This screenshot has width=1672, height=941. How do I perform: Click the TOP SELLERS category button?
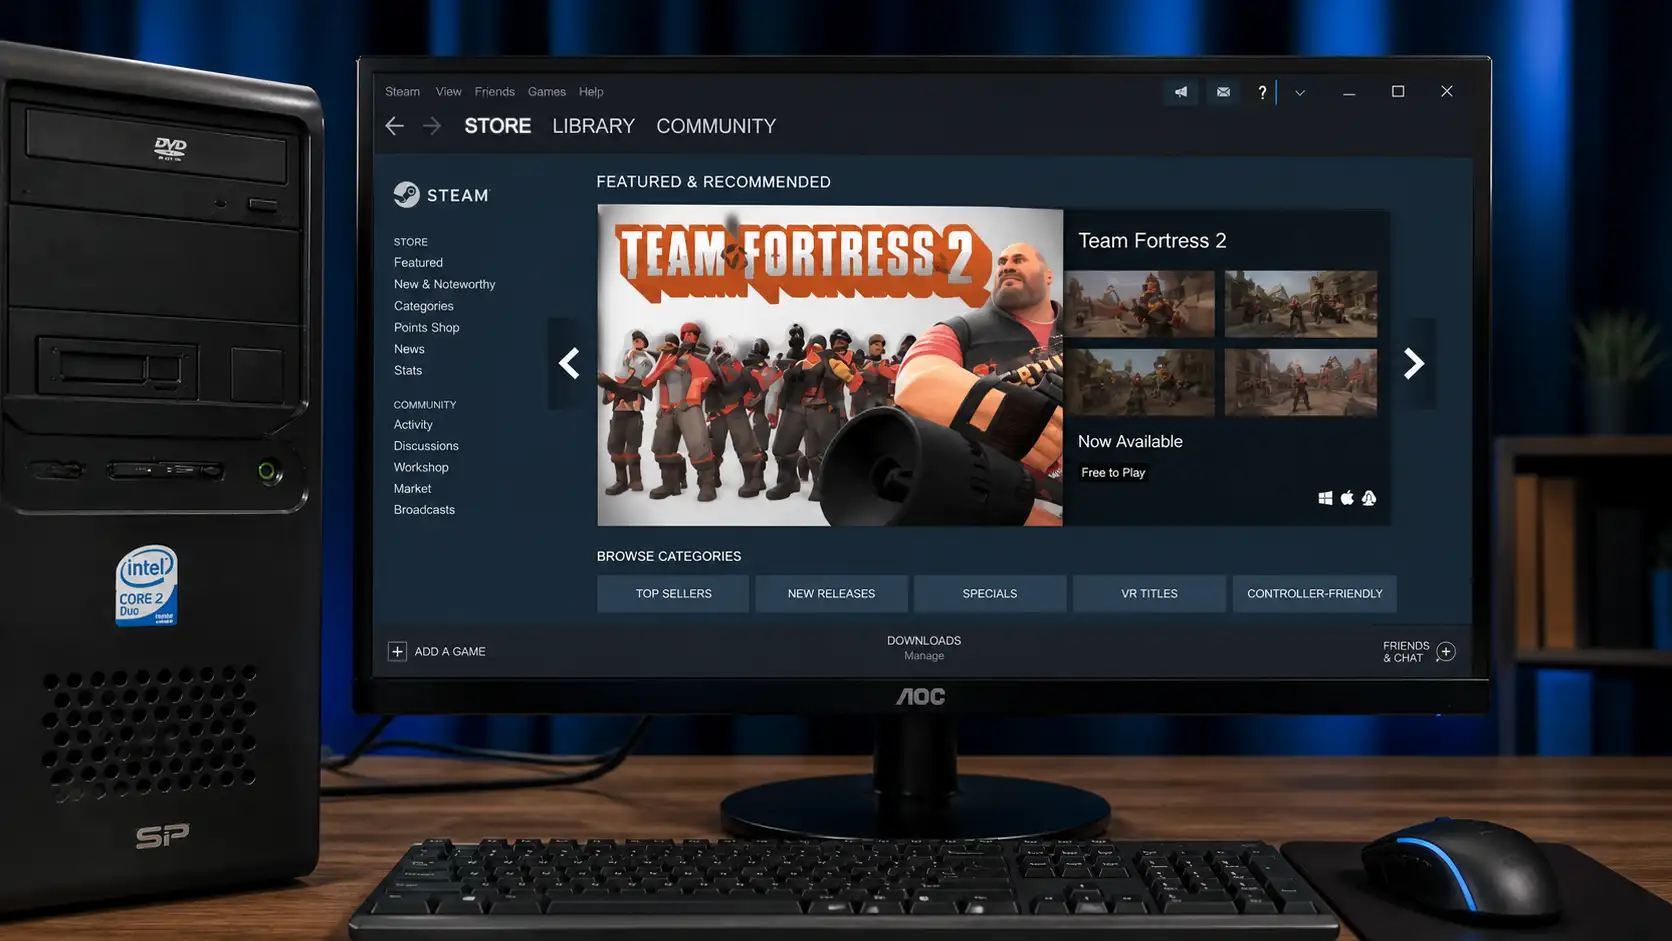click(673, 594)
